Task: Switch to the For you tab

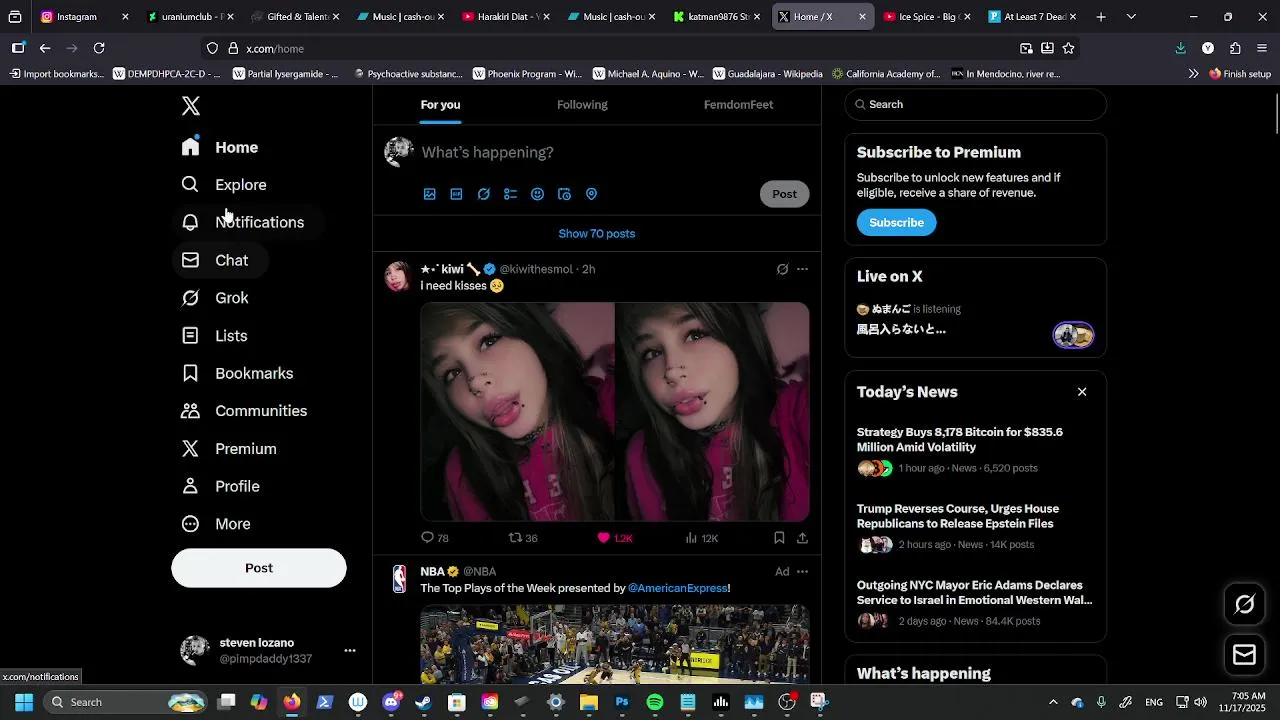Action: (440, 105)
